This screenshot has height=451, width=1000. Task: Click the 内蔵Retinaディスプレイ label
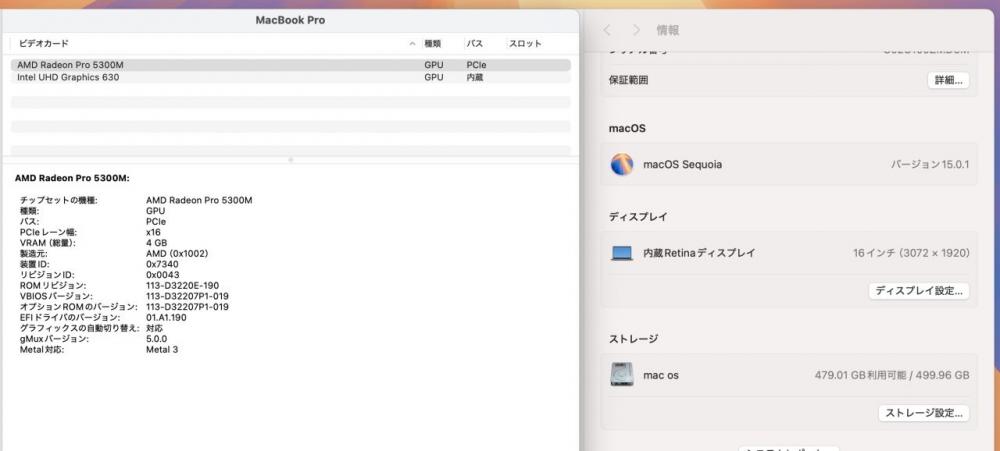click(699, 253)
